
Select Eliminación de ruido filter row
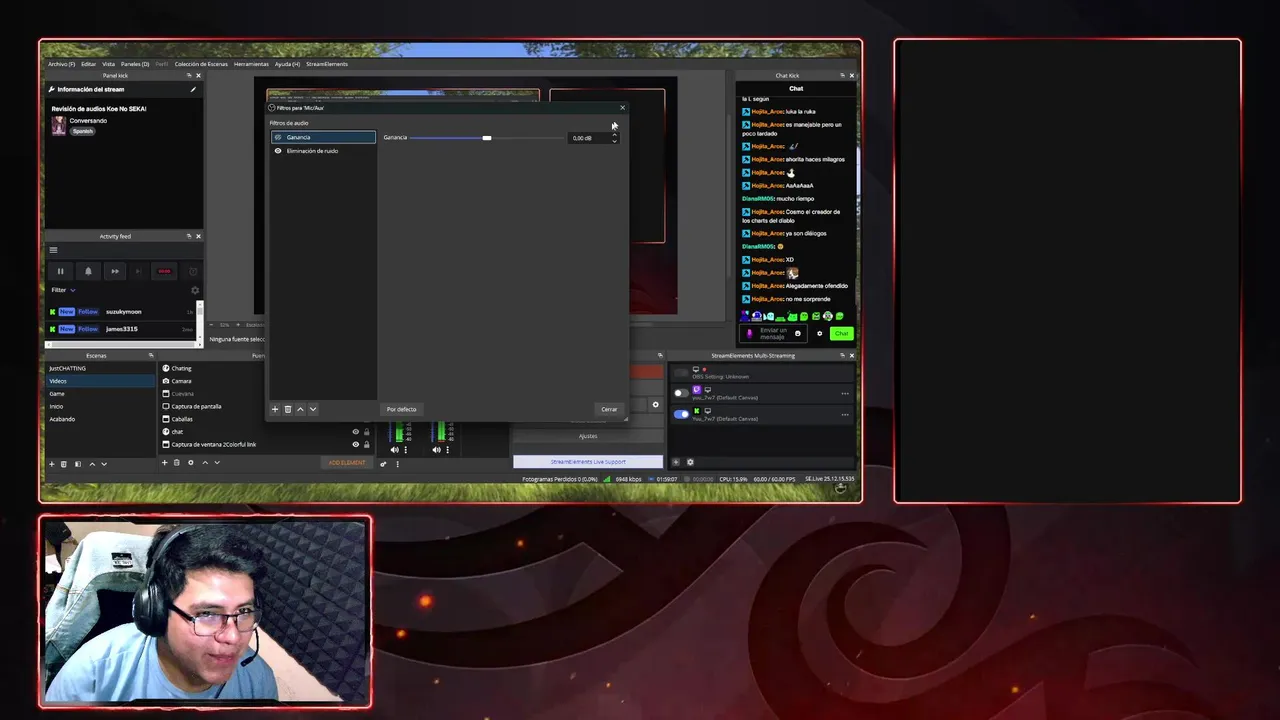coord(324,151)
